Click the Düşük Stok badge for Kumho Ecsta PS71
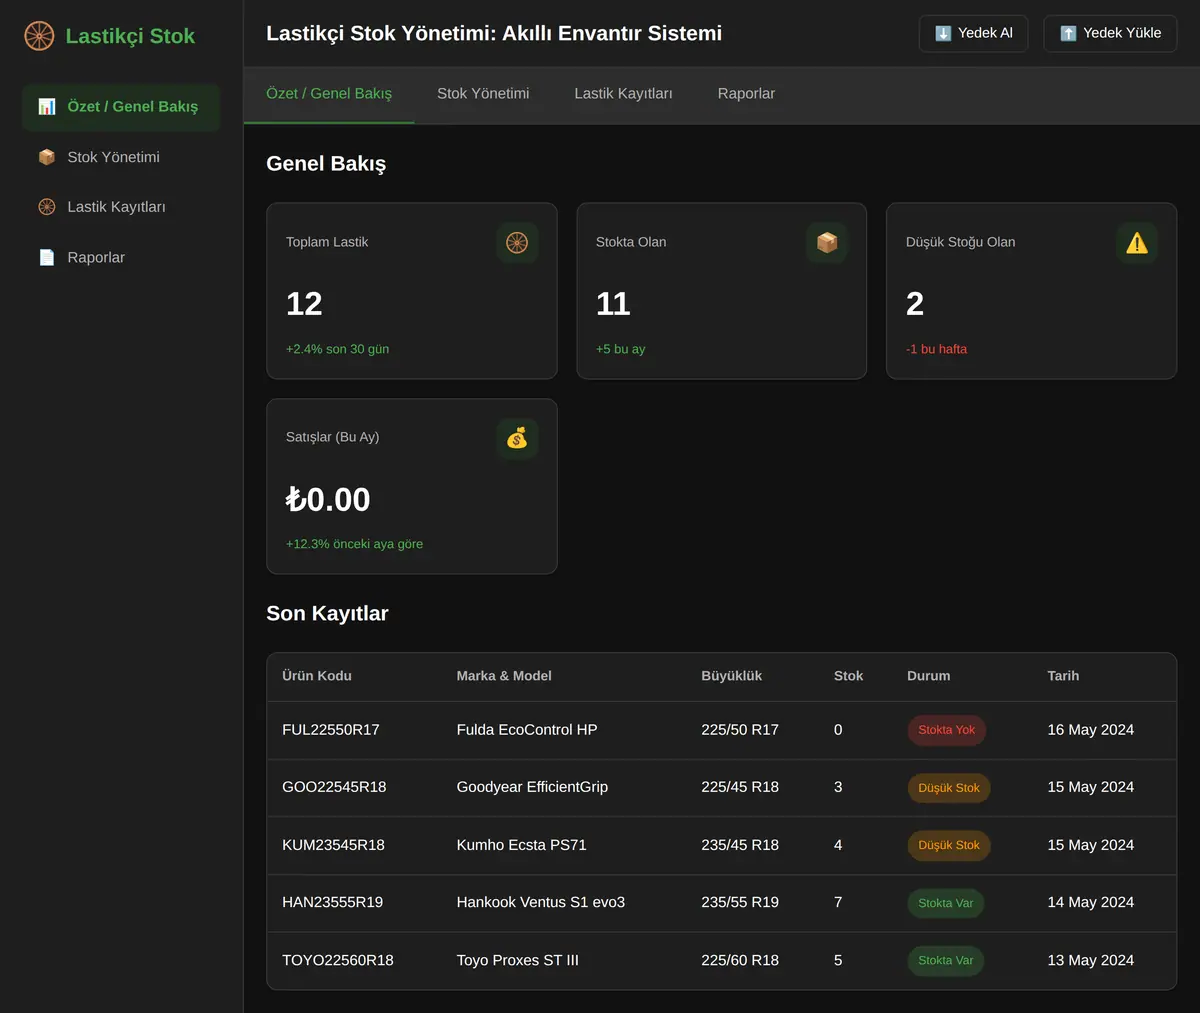The width and height of the screenshot is (1200, 1013). pos(949,845)
